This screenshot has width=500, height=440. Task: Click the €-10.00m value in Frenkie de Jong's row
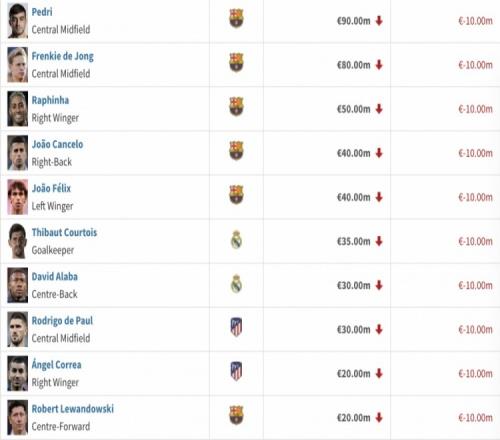click(475, 65)
